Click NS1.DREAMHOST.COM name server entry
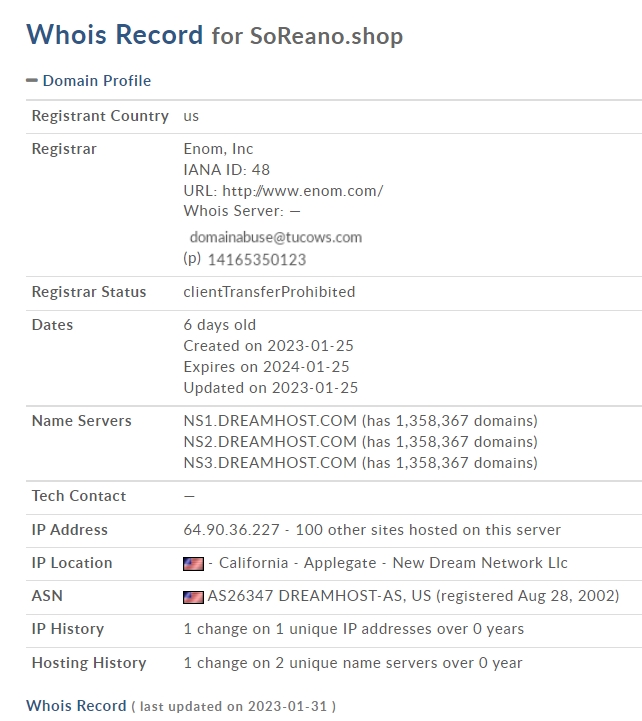 tap(270, 421)
